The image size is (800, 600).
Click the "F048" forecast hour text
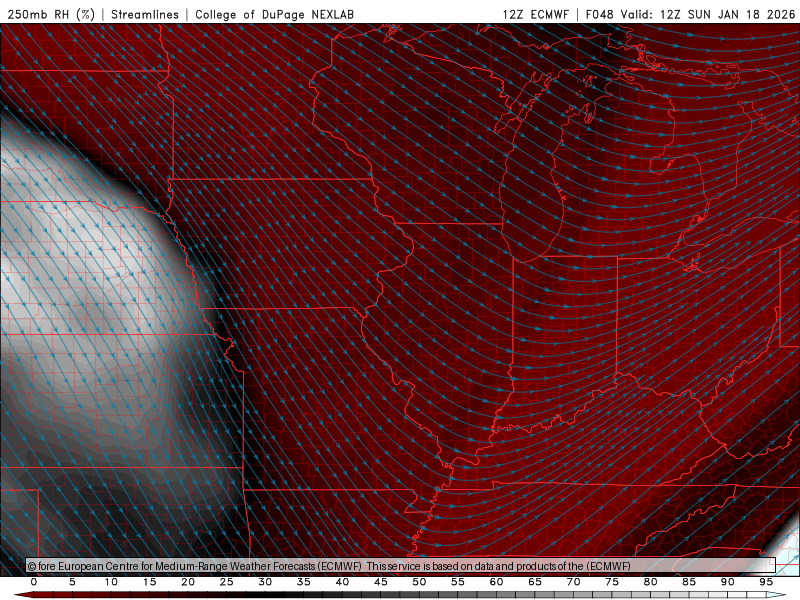[x=599, y=14]
